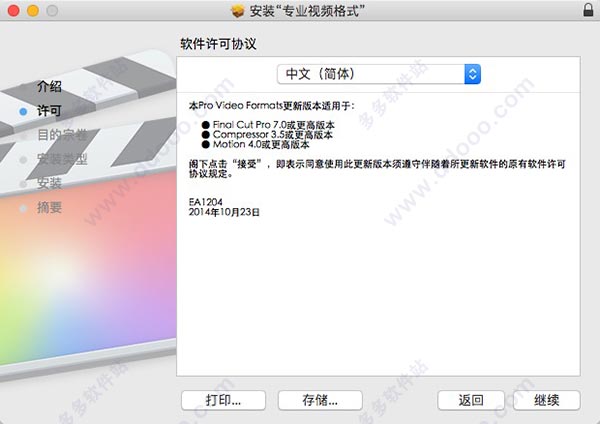The image size is (600, 424).
Task: Click the blue bullet beside 许可
Action: coord(23,111)
